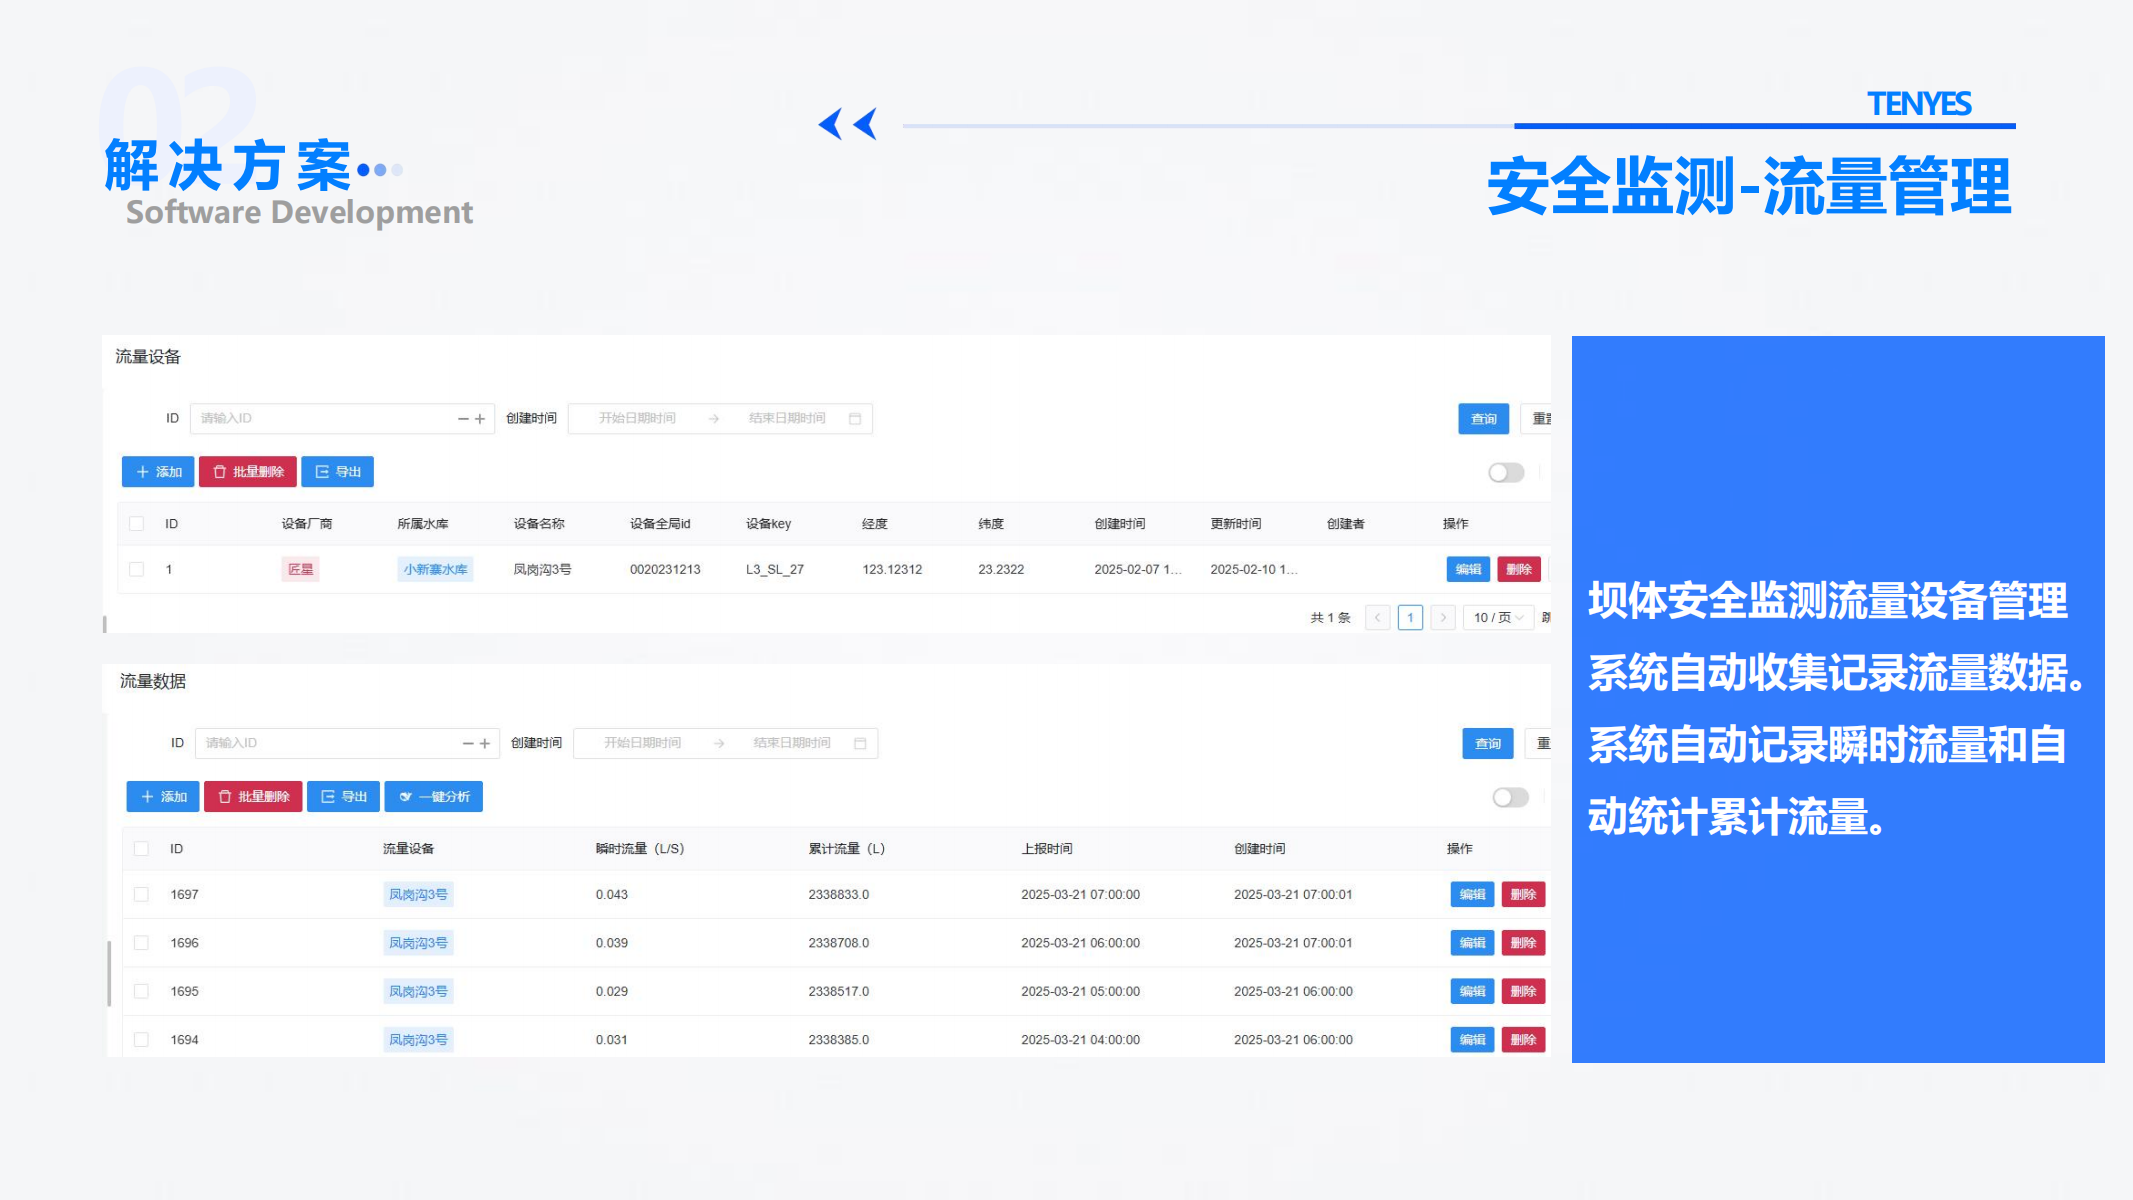The height and width of the screenshot is (1200, 2133).
Task: Click the minus icon in flow data ID field
Action: [468, 744]
